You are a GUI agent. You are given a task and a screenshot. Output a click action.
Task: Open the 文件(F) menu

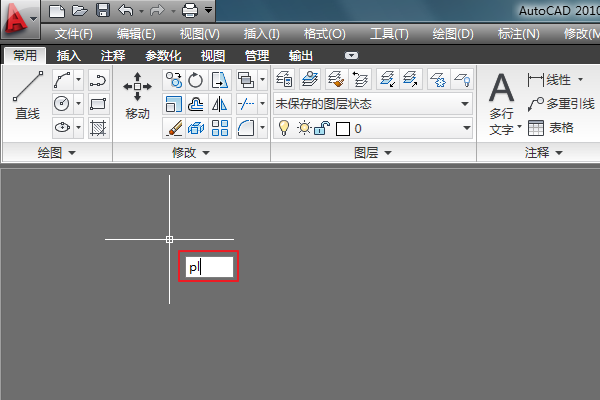click(73, 34)
